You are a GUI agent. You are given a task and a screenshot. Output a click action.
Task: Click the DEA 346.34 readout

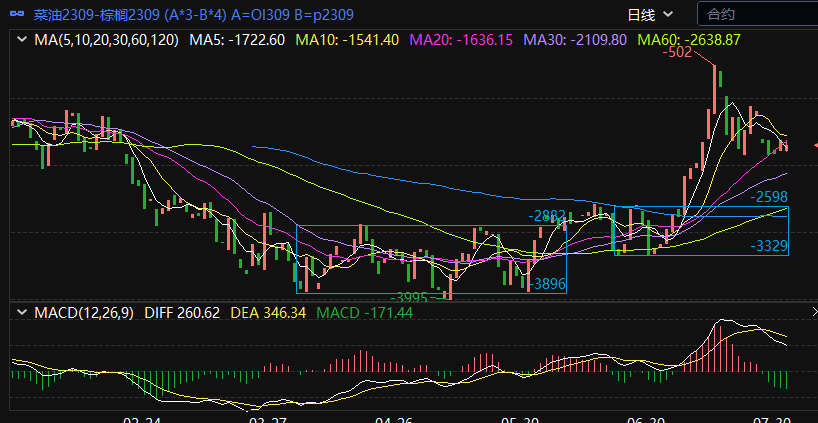269,313
